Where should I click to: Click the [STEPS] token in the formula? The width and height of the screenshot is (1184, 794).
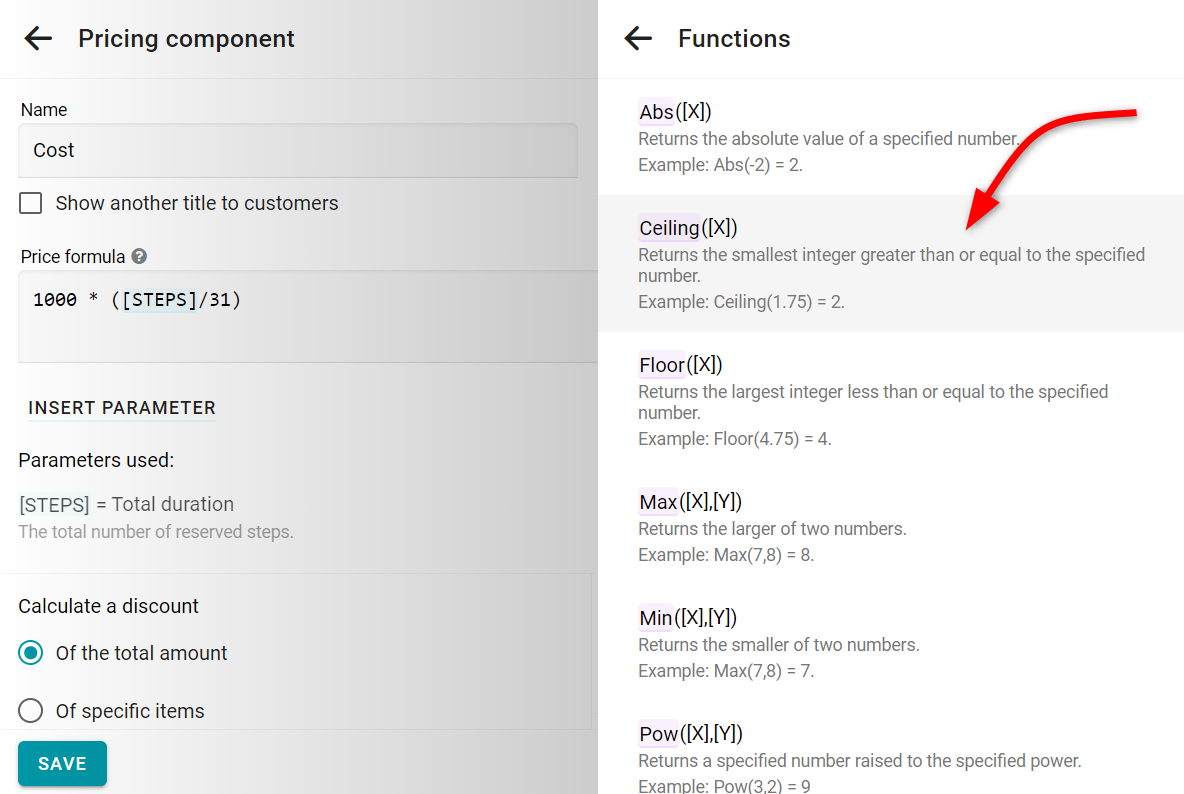(x=159, y=299)
